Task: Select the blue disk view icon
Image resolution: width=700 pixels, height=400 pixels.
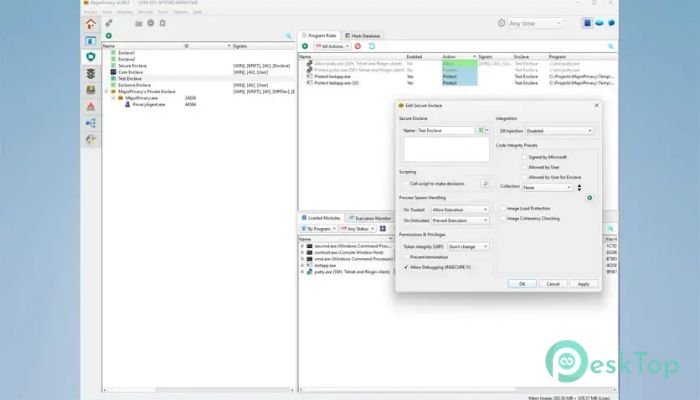Action: tap(600, 23)
